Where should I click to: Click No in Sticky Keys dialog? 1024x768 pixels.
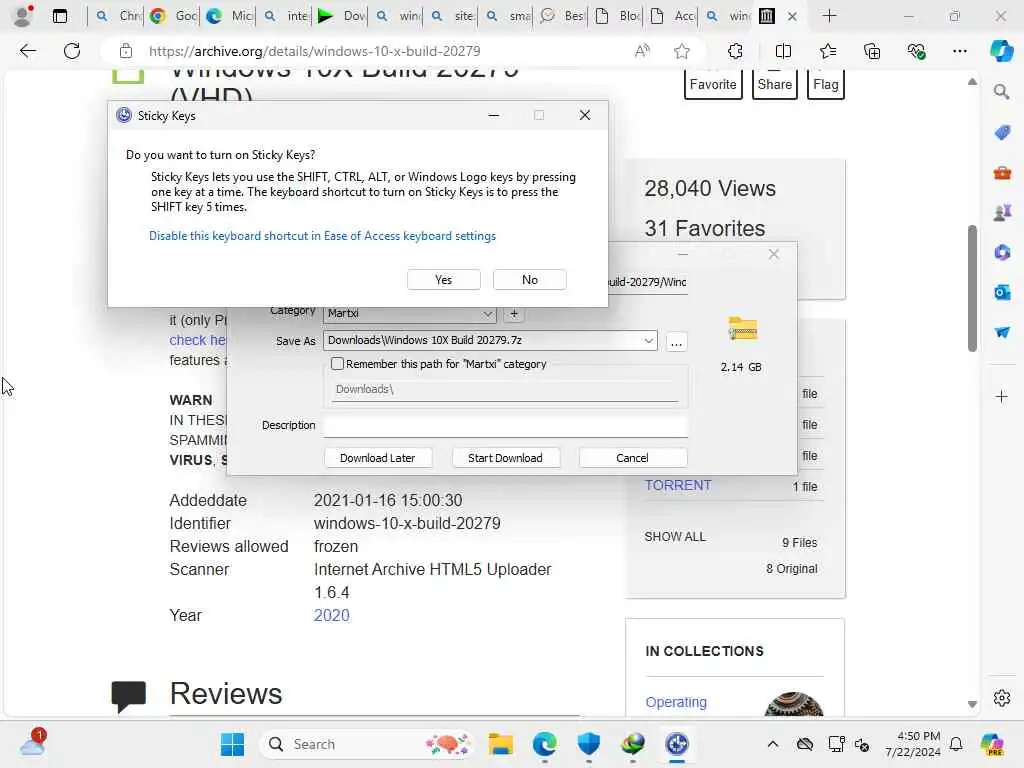tap(530, 280)
